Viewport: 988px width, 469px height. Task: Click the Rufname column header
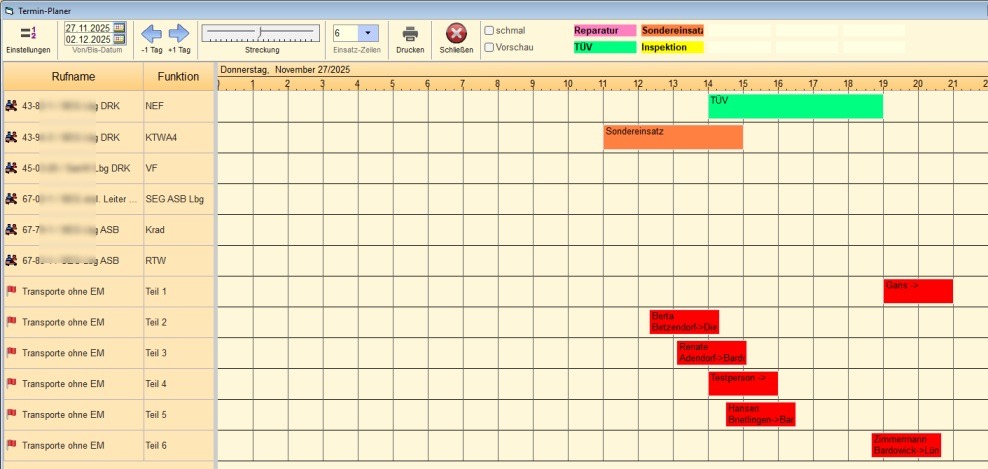[73, 77]
